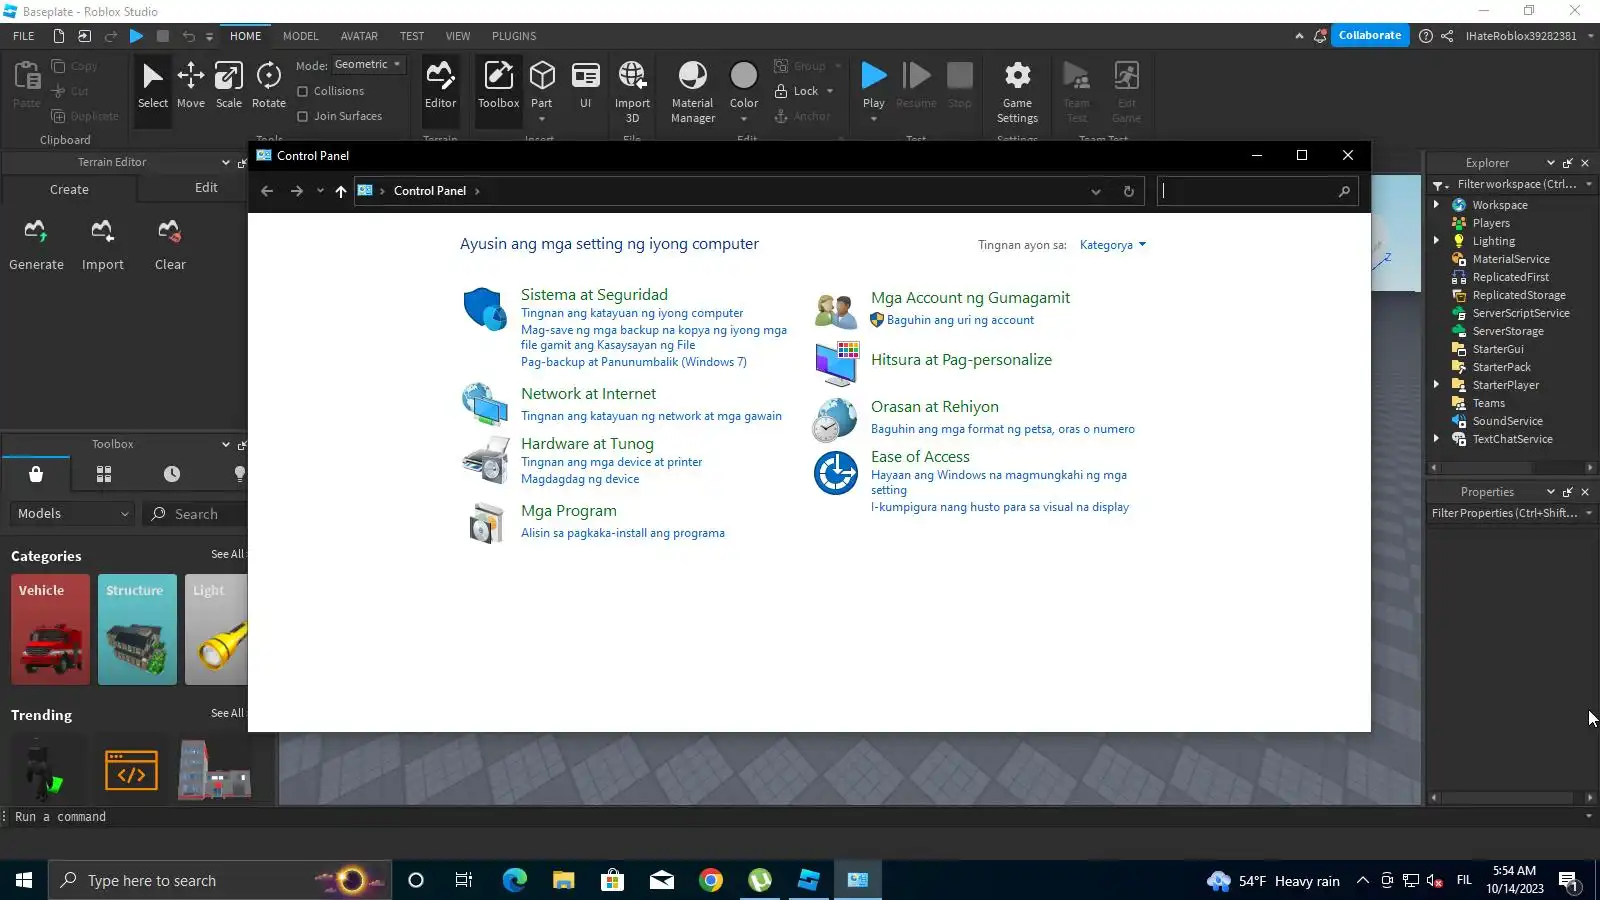Open Microsoft Edge from the taskbar
The height and width of the screenshot is (900, 1600).
514,880
